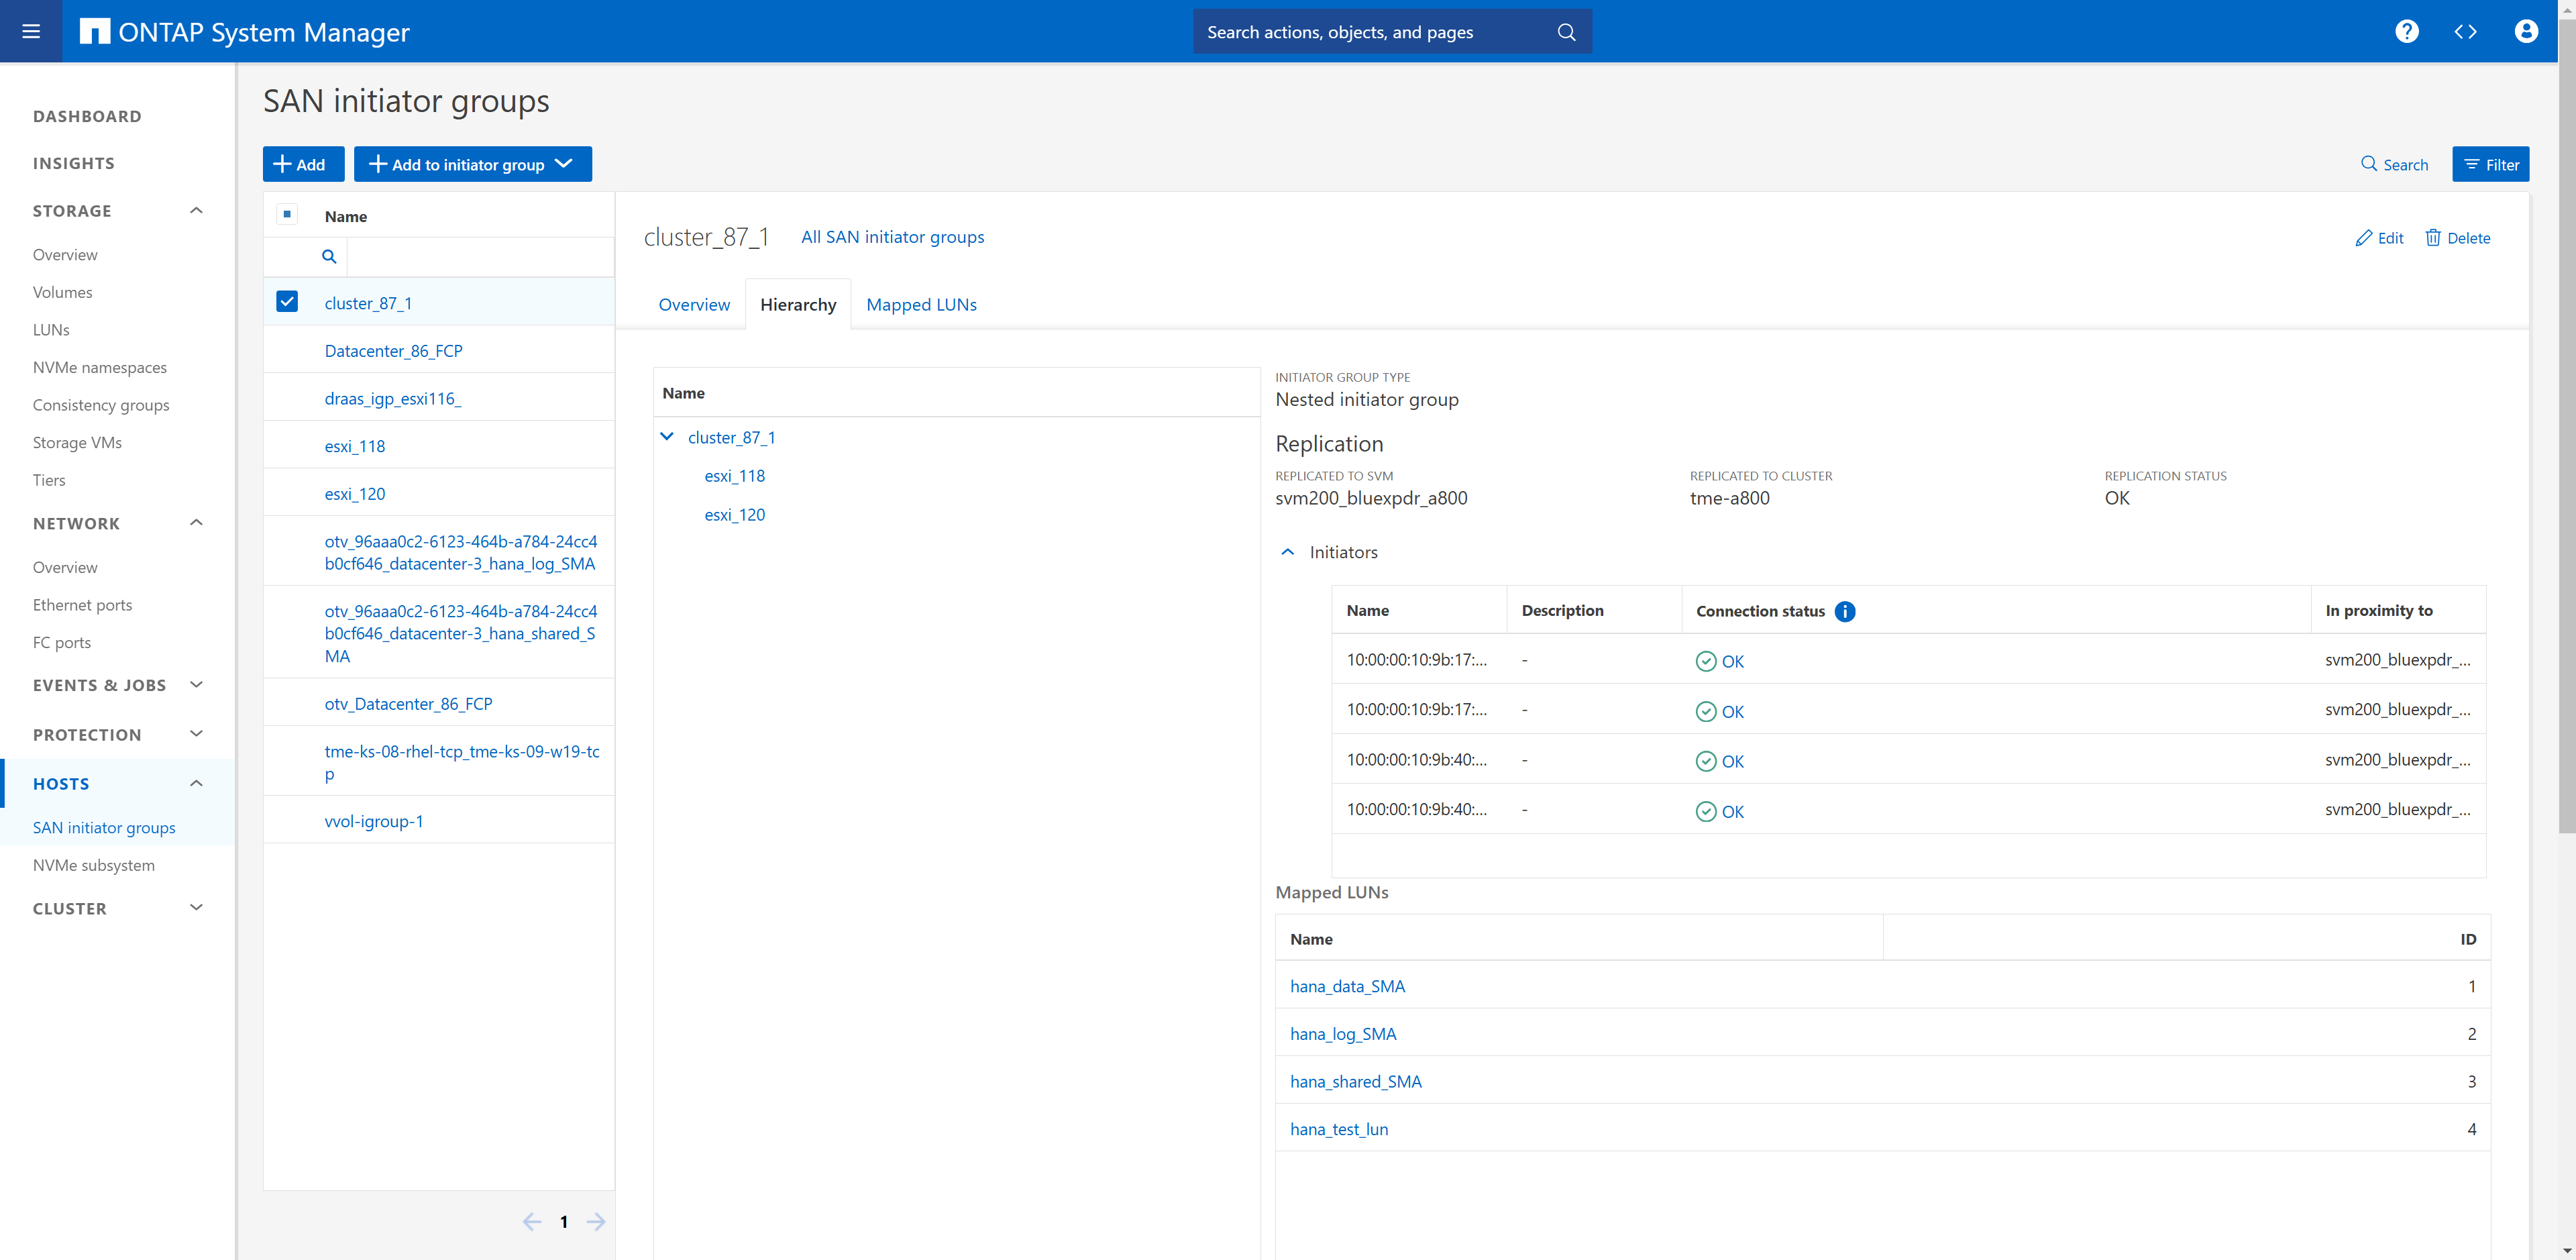
Task: Toggle the select-all checkbox in the header
Action: click(x=287, y=215)
